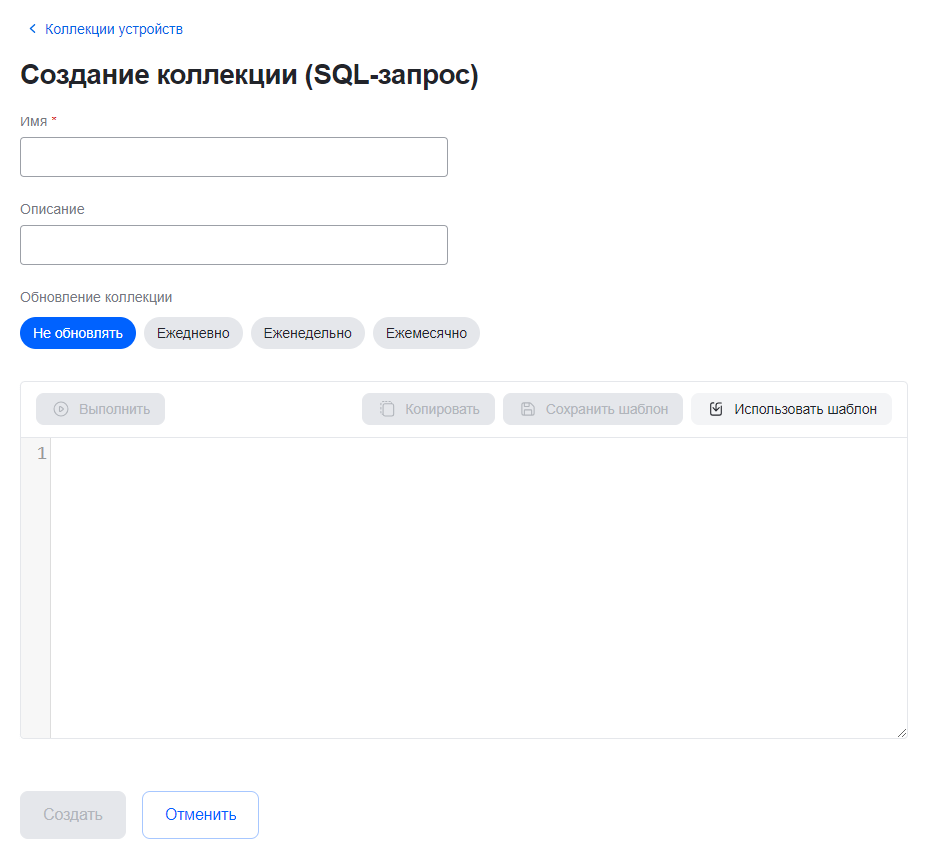Click the copy icon in Копировать
This screenshot has height=848, width=940.
coord(387,409)
